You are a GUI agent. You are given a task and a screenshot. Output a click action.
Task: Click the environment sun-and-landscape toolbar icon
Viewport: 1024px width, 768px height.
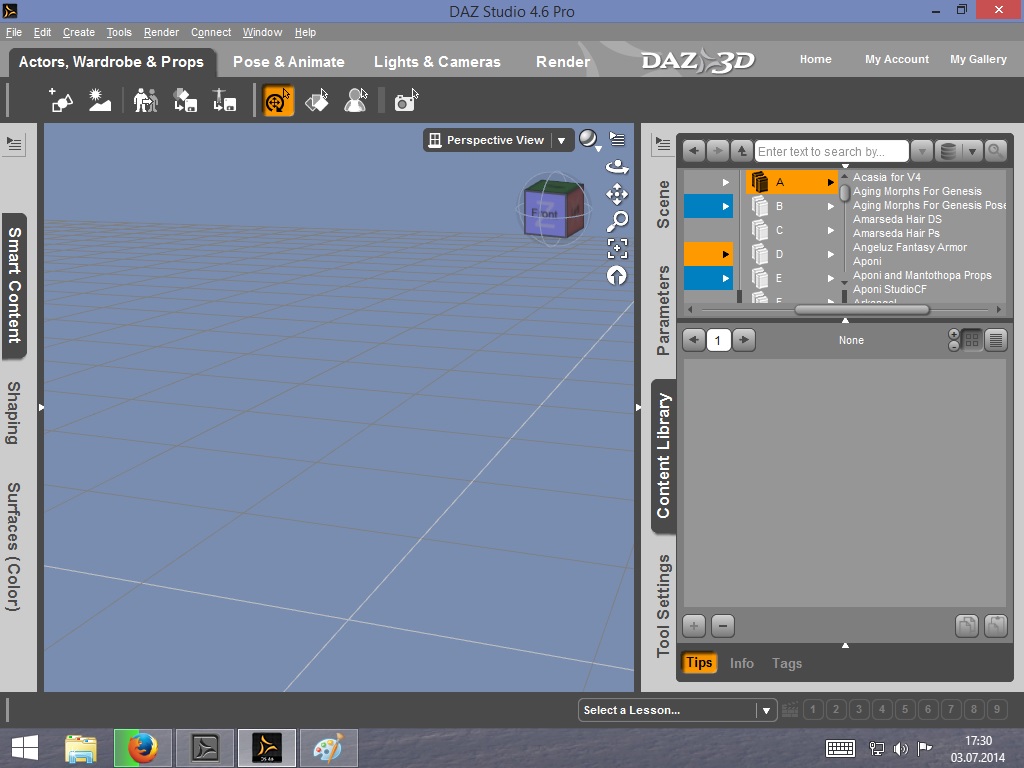click(100, 101)
